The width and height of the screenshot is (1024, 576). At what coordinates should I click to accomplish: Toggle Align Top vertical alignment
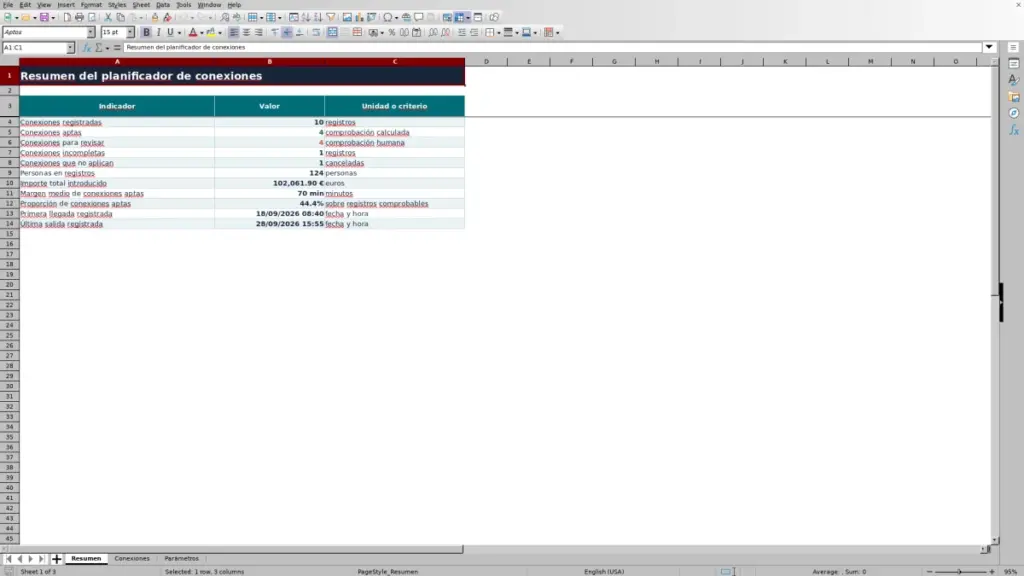coord(275,32)
